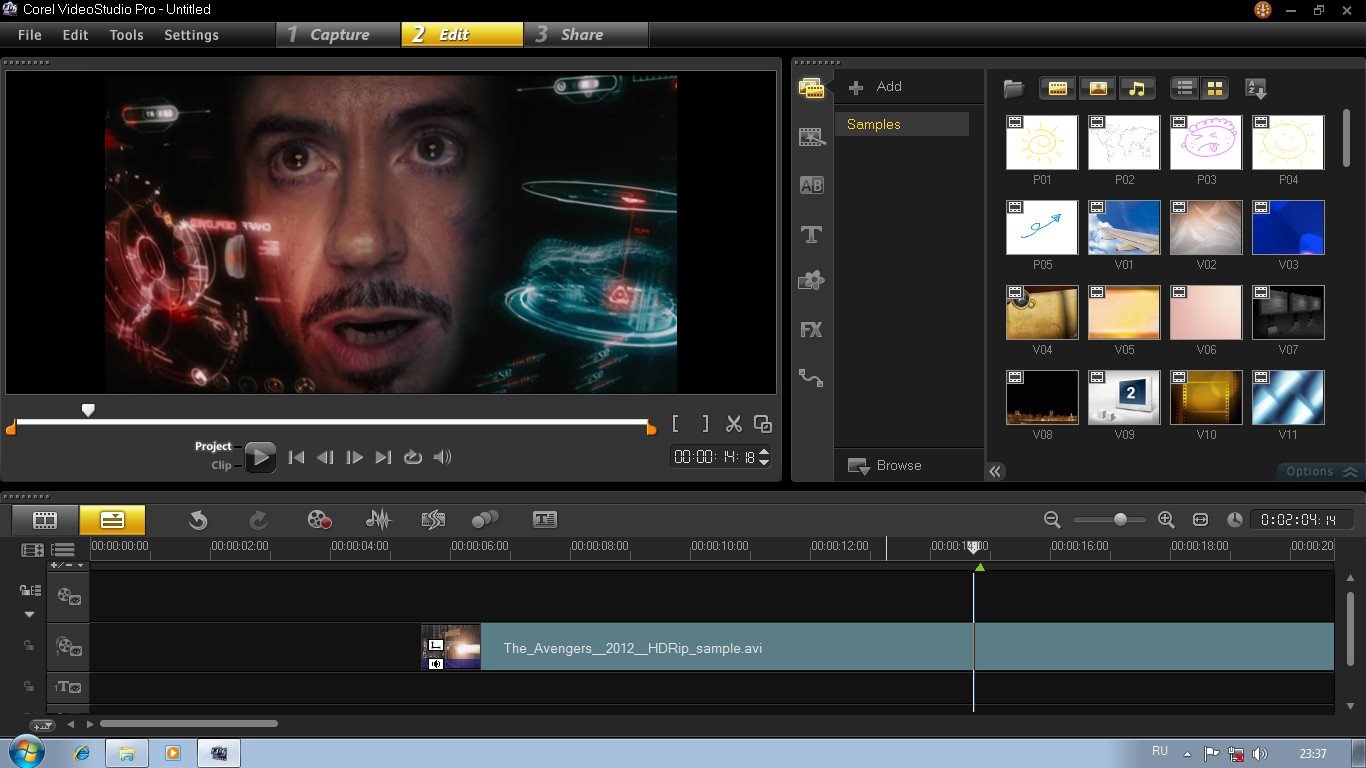This screenshot has height=768, width=1366.
Task: Click the timeline zoom slider handle
Action: 1120,520
